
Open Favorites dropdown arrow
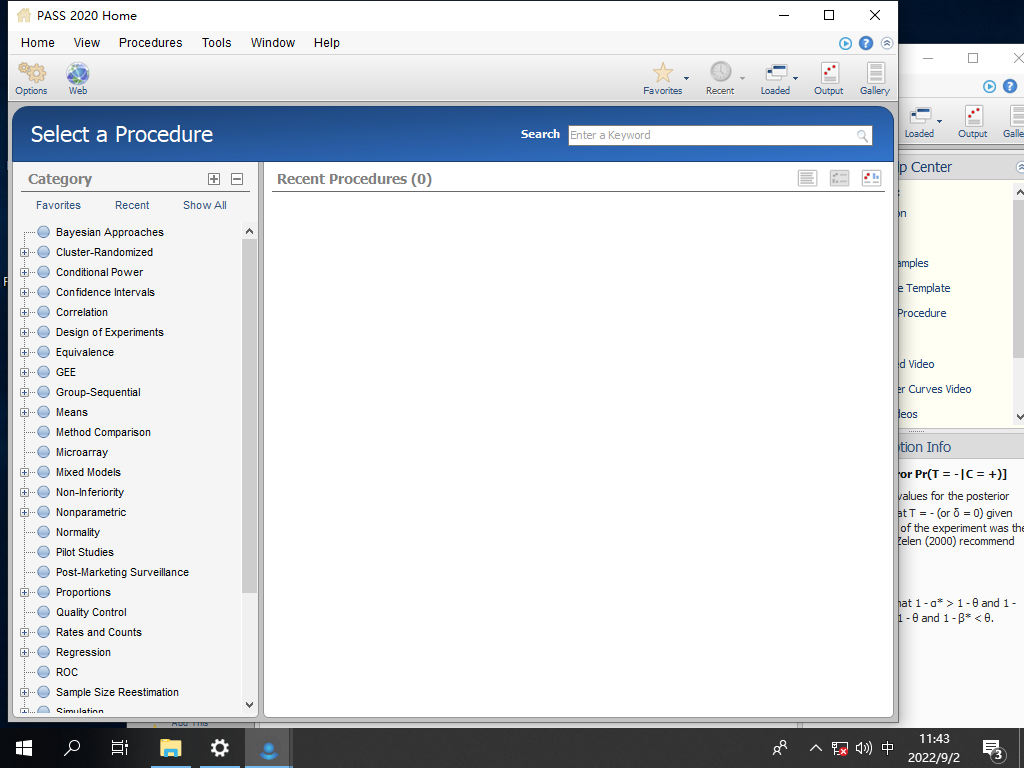pyautogui.click(x=686, y=78)
